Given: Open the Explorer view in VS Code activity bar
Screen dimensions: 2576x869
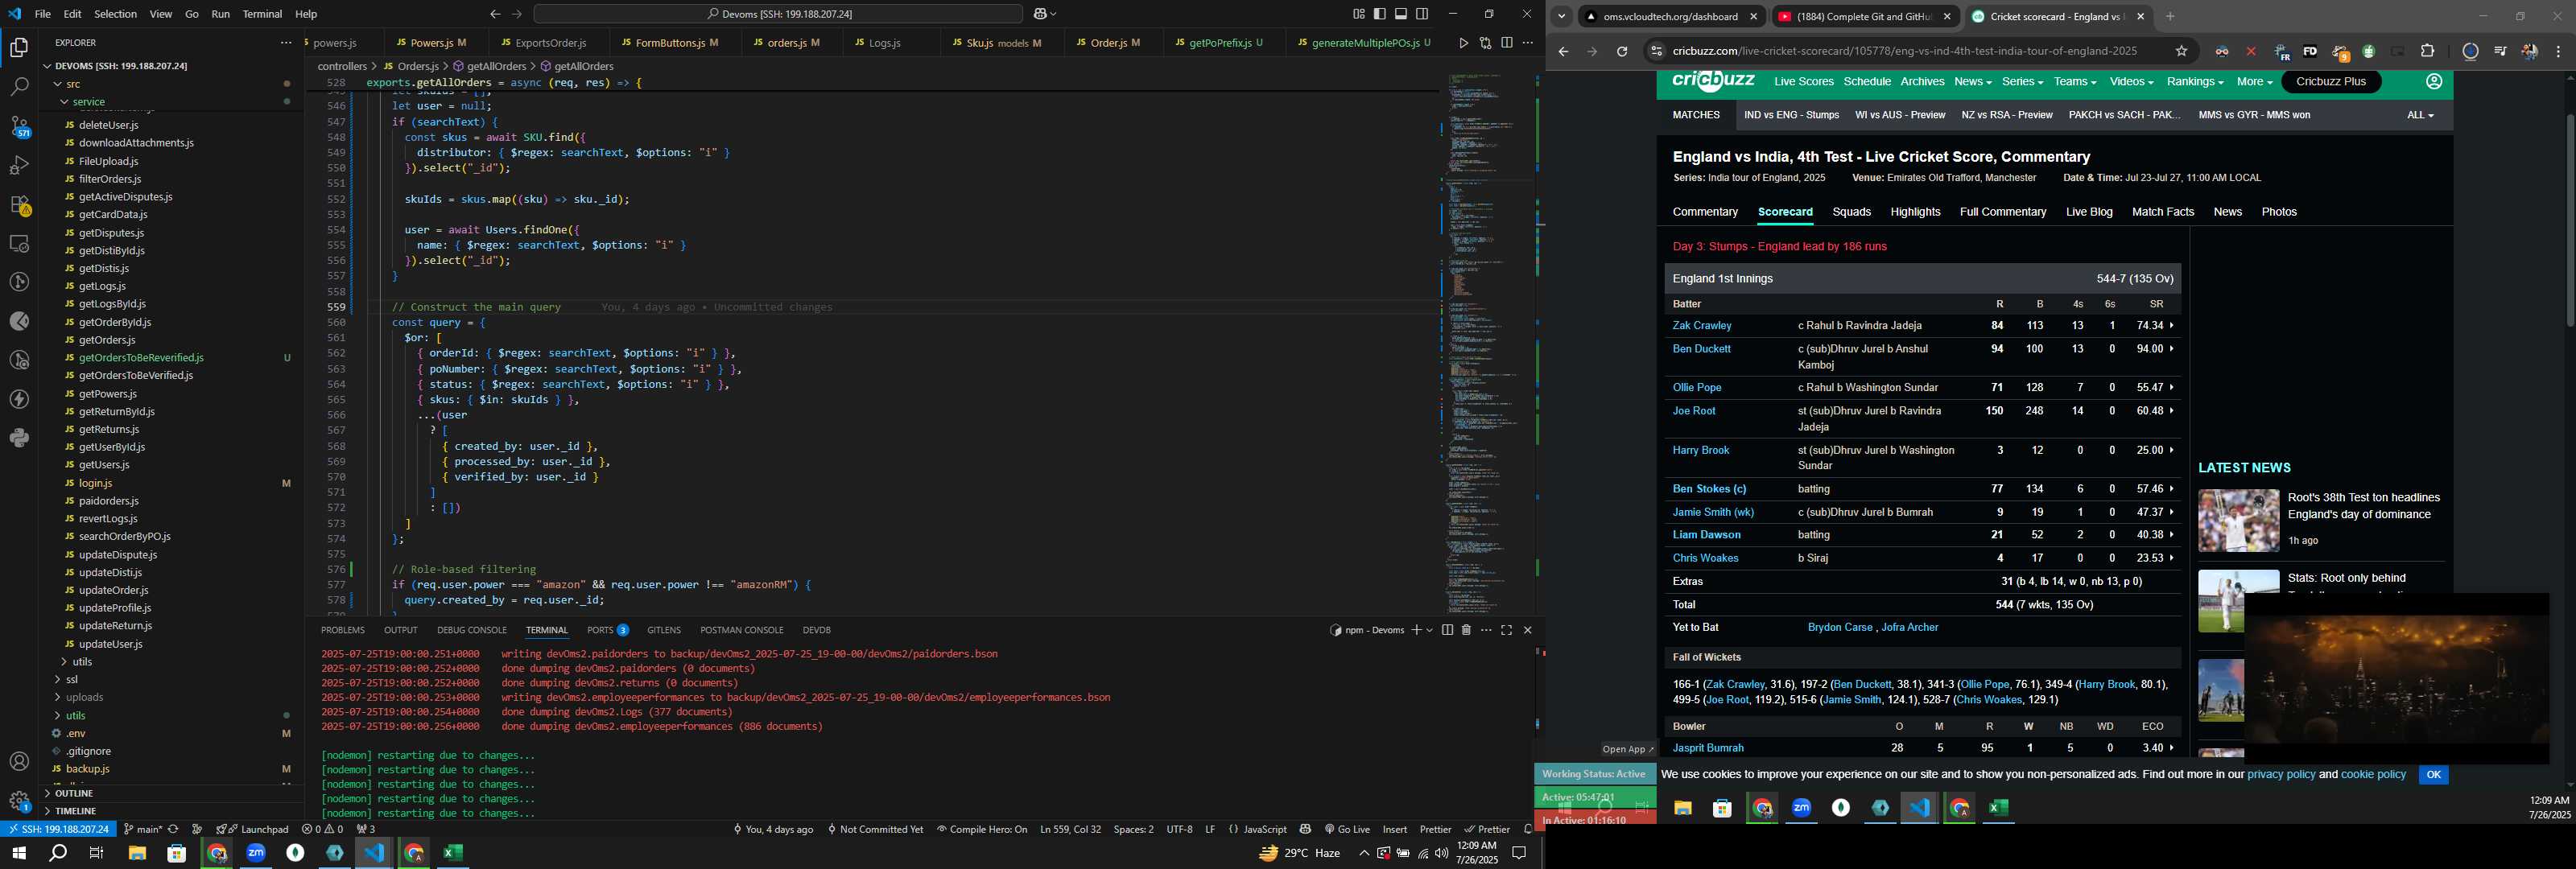Looking at the screenshot, I should click(19, 47).
